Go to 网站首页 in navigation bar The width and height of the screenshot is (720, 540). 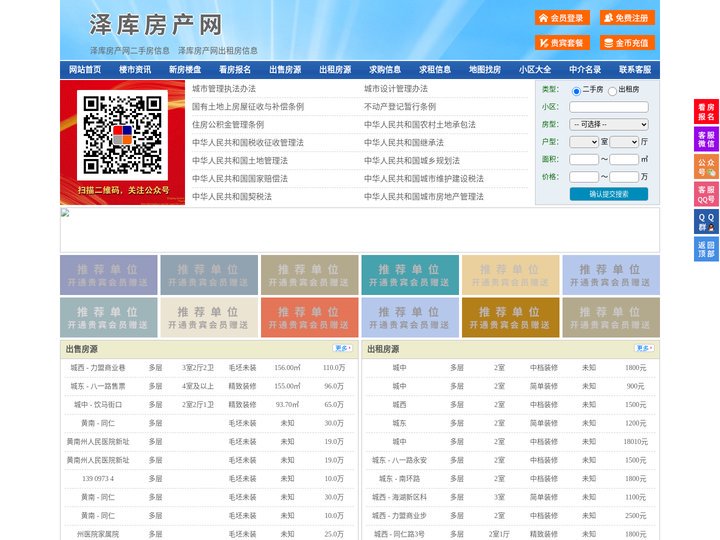85,70
